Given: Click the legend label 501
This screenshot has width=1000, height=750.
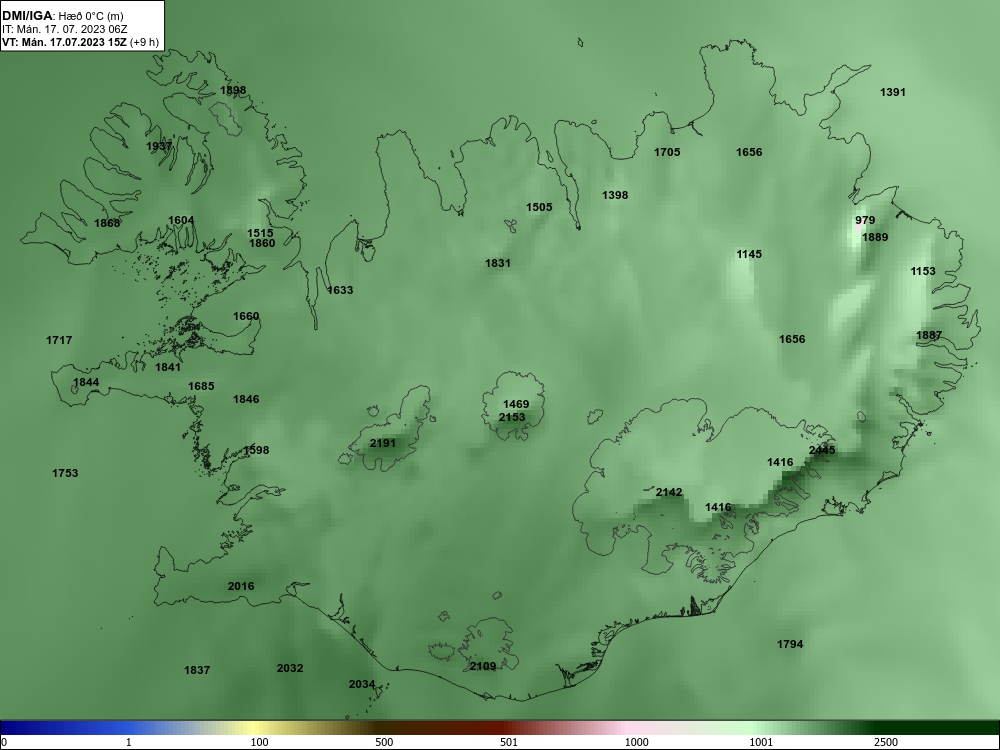Looking at the screenshot, I should [x=509, y=742].
